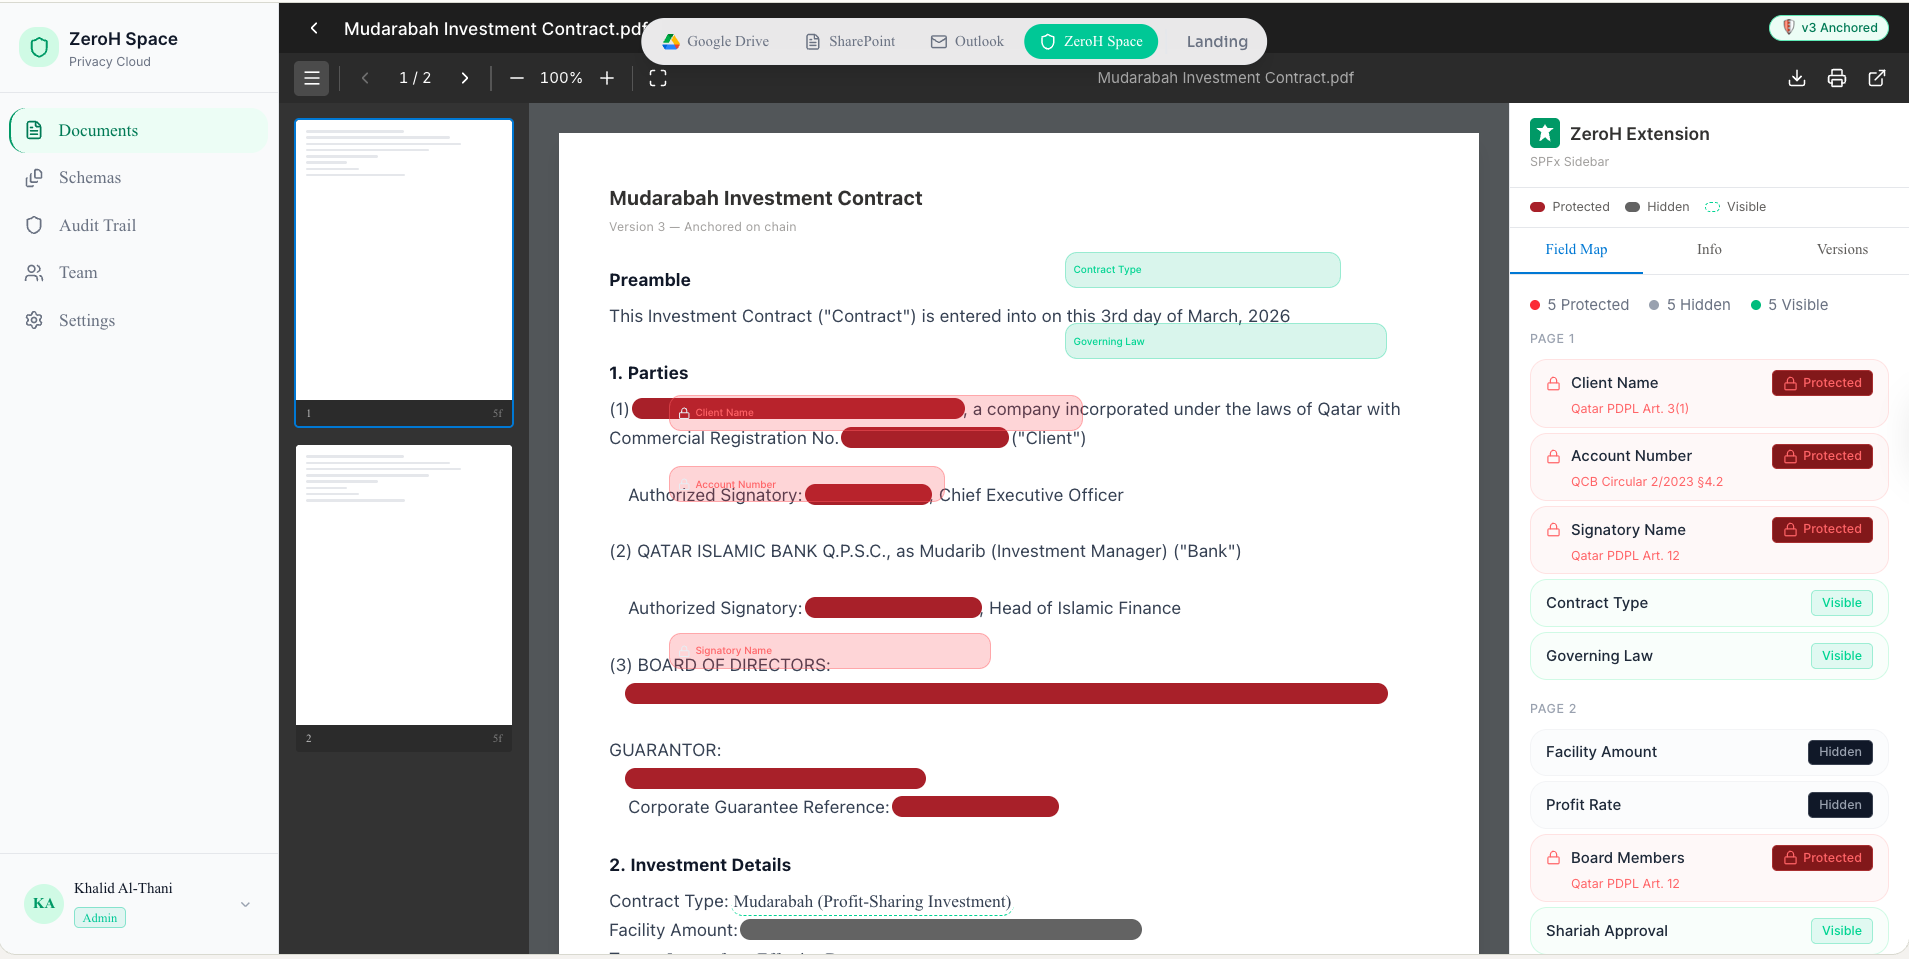The width and height of the screenshot is (1909, 959).
Task: Zoom out with the minus icon
Action: coord(517,78)
